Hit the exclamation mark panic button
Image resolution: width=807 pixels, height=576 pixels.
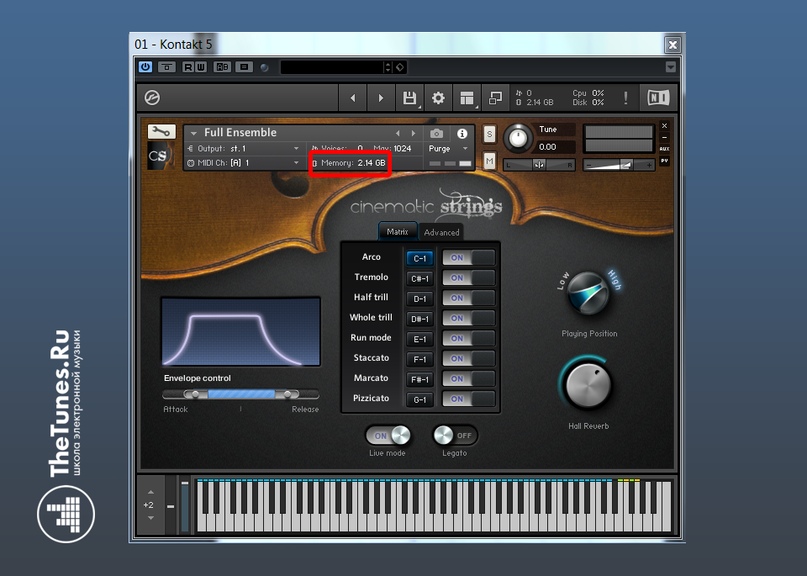pyautogui.click(x=626, y=98)
